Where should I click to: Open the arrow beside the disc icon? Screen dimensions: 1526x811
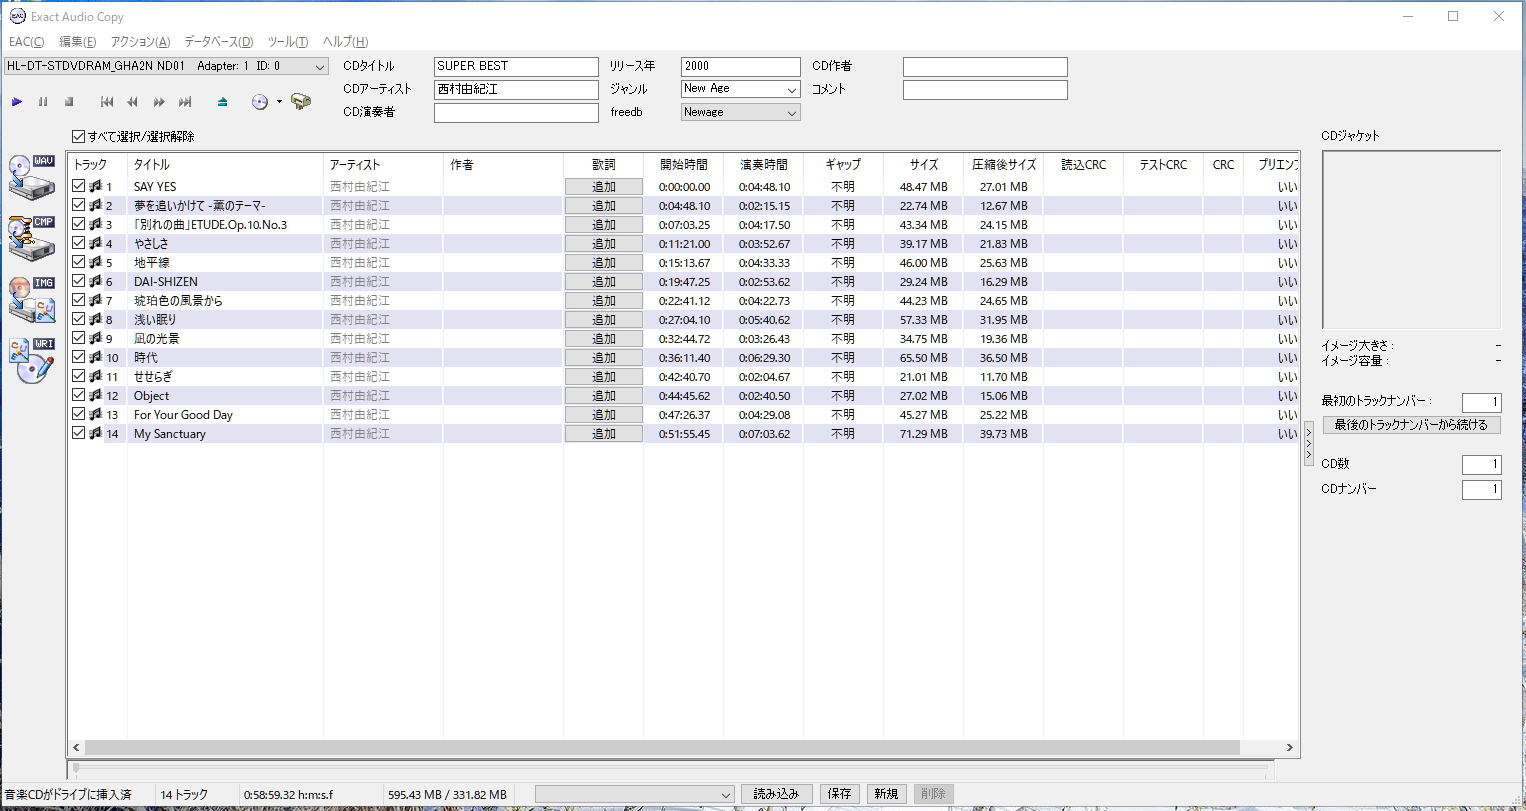[279, 102]
